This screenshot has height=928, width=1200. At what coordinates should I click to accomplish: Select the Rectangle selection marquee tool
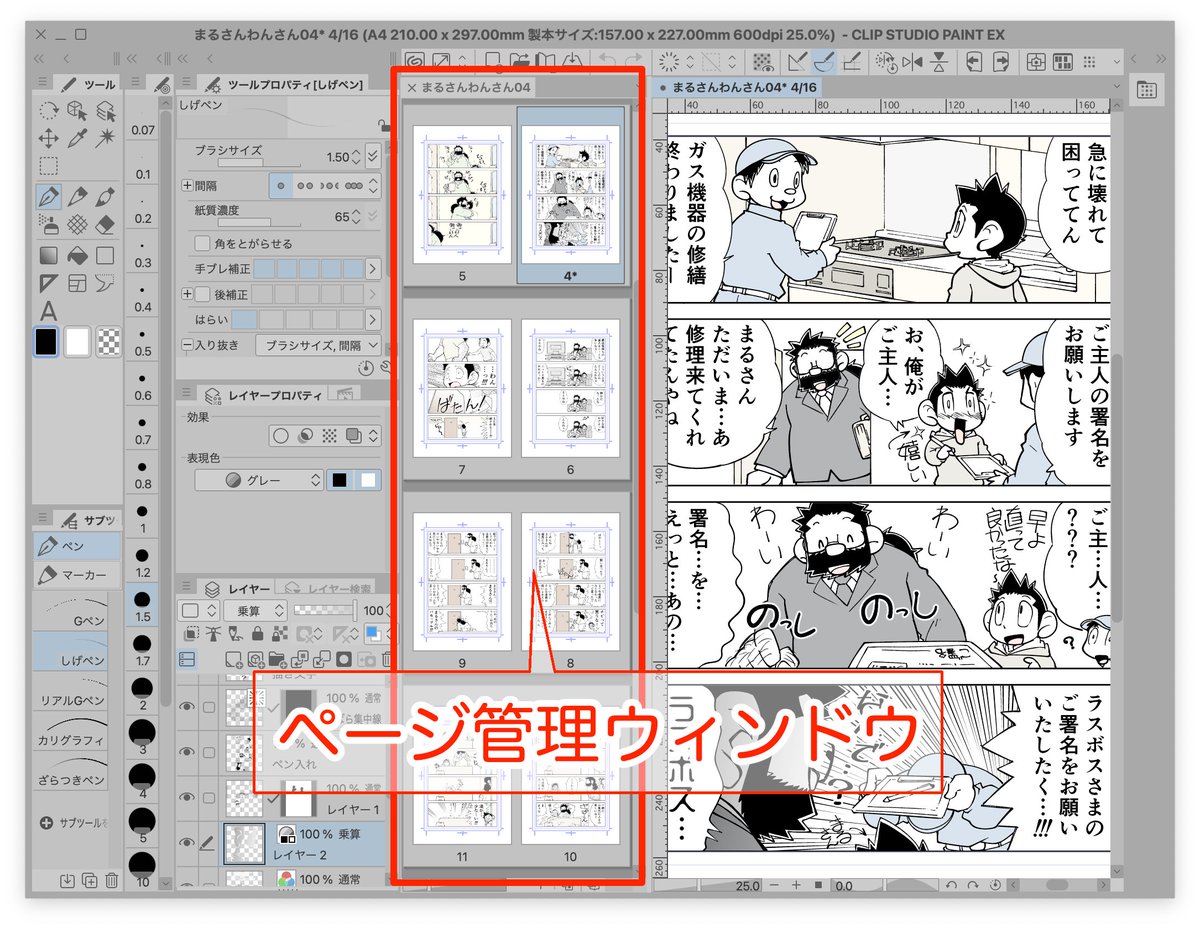click(x=49, y=166)
